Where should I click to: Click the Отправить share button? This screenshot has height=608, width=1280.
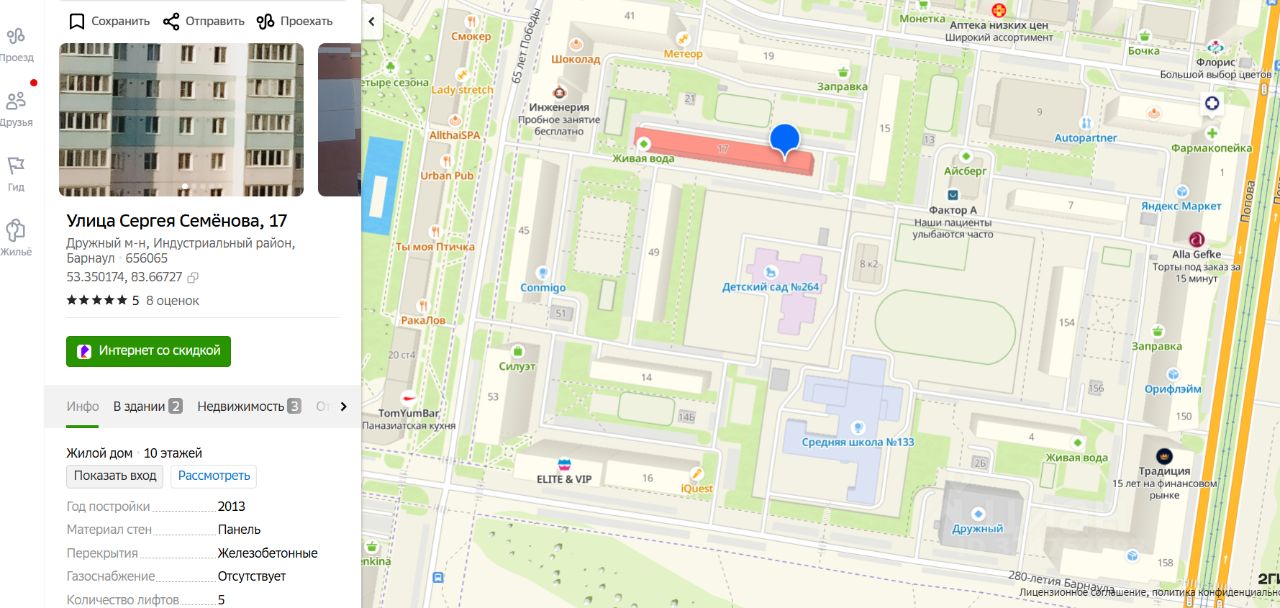(204, 21)
